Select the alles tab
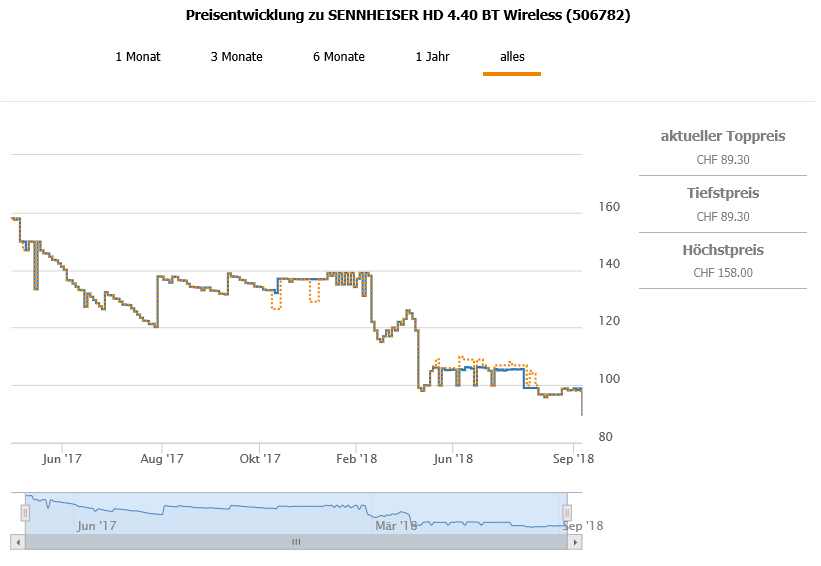Viewport: 821px width, 566px height. (512, 57)
